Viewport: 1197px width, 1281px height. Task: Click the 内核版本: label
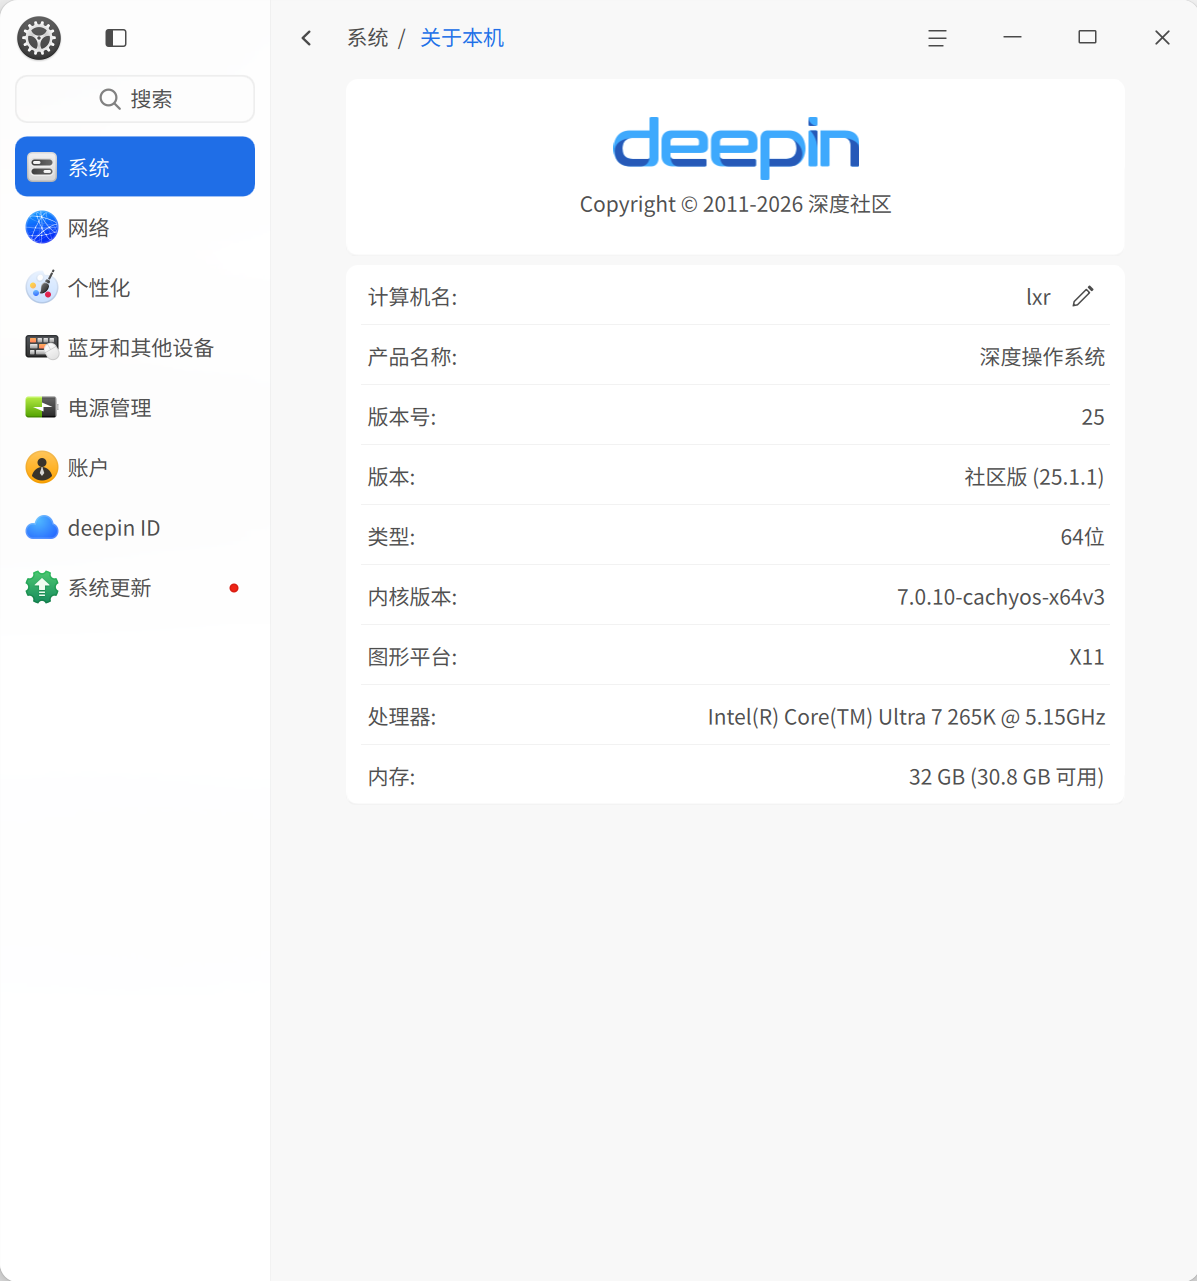pos(412,597)
